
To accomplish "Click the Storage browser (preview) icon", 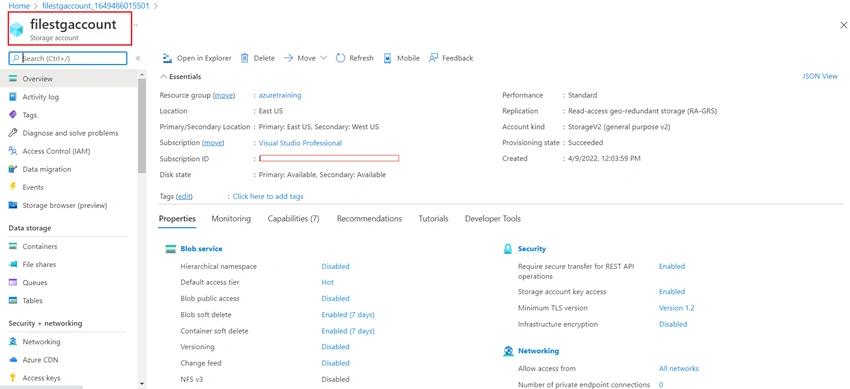I will point(12,205).
